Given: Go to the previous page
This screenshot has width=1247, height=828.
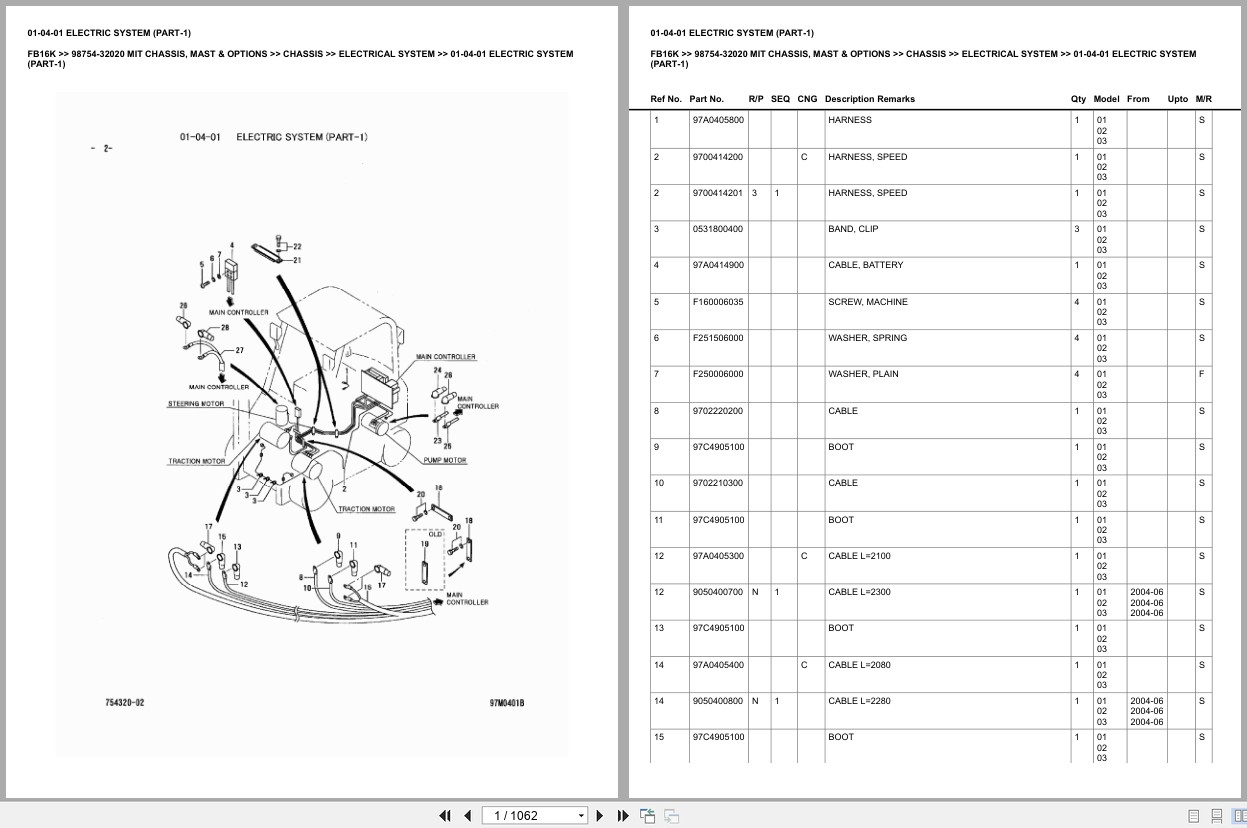Looking at the screenshot, I should [467, 815].
